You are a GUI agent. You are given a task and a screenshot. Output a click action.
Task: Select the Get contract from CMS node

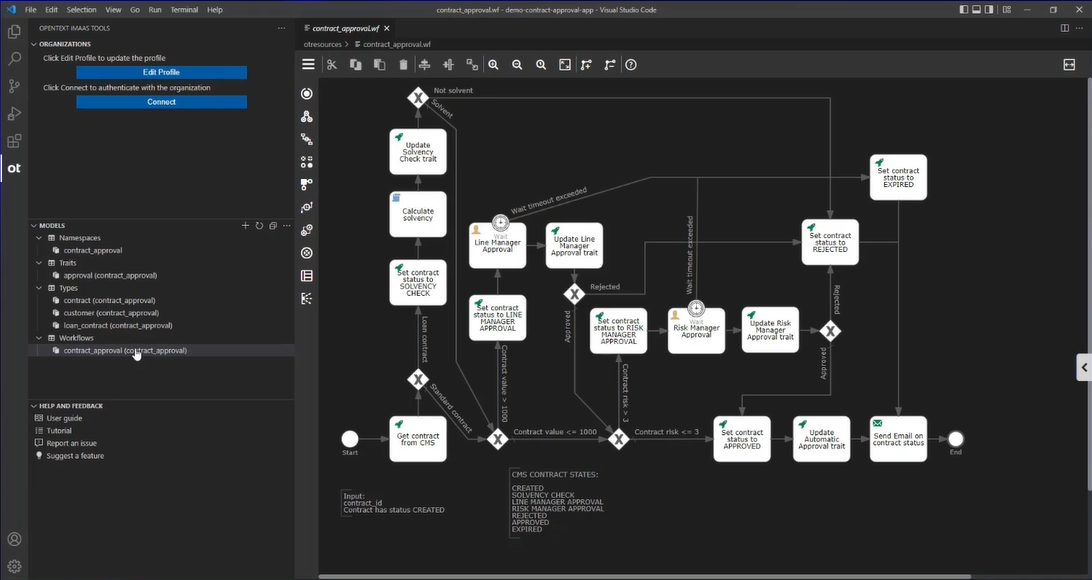pyautogui.click(x=418, y=439)
